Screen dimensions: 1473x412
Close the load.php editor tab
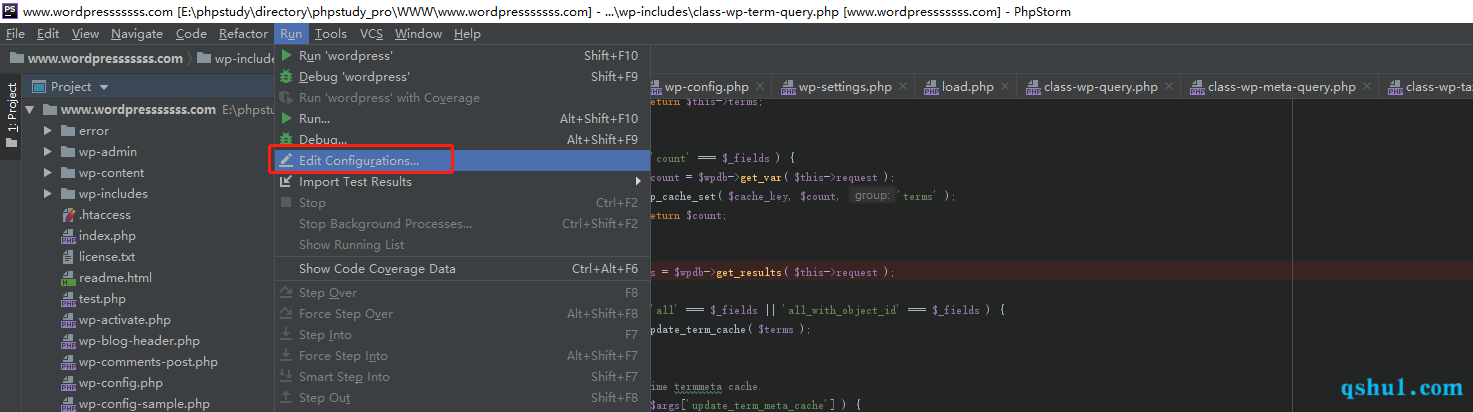(1006, 87)
